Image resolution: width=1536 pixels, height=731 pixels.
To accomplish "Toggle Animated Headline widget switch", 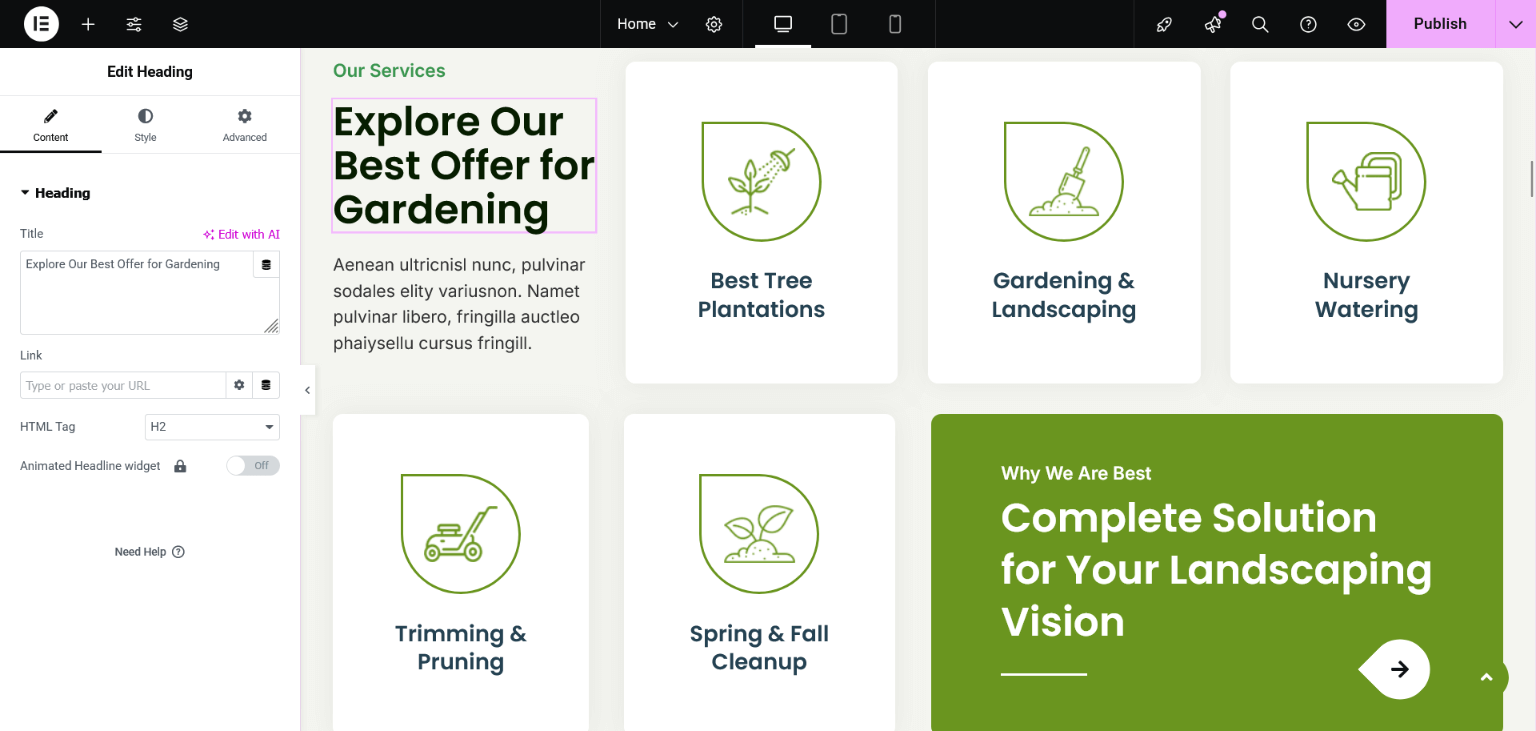I will click(x=252, y=466).
